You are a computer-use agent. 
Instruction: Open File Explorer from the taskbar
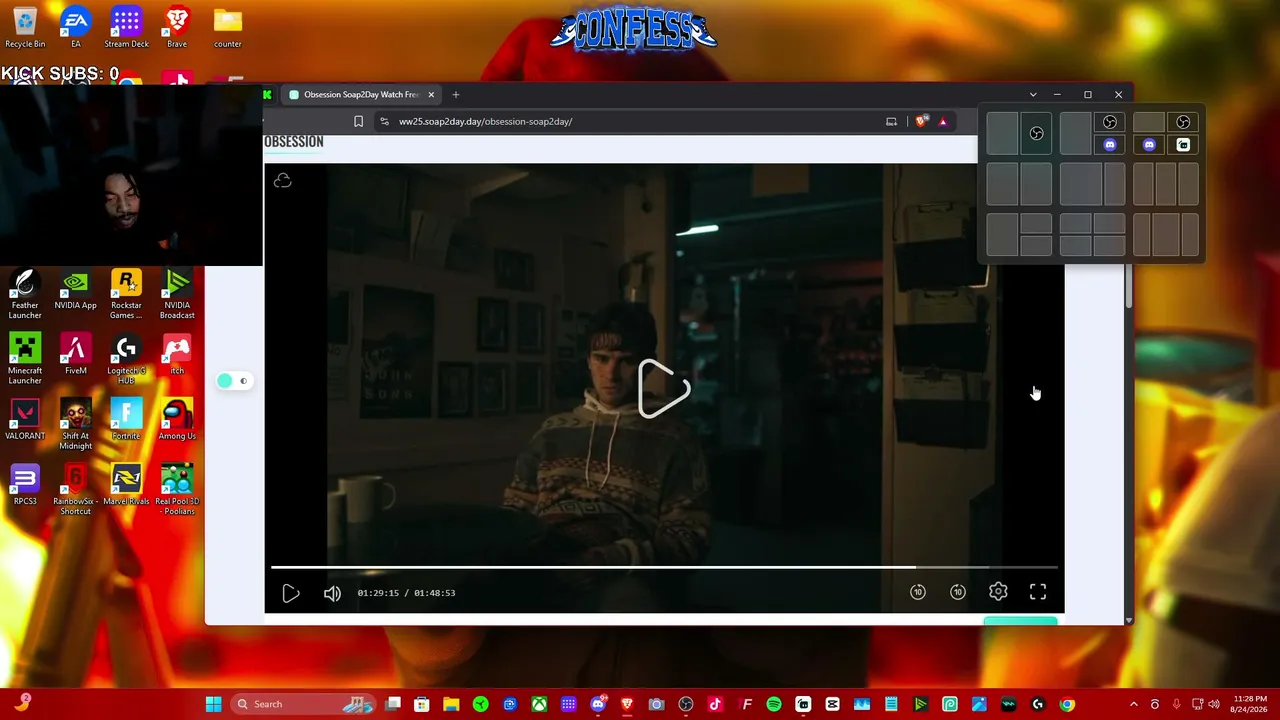pyautogui.click(x=451, y=704)
